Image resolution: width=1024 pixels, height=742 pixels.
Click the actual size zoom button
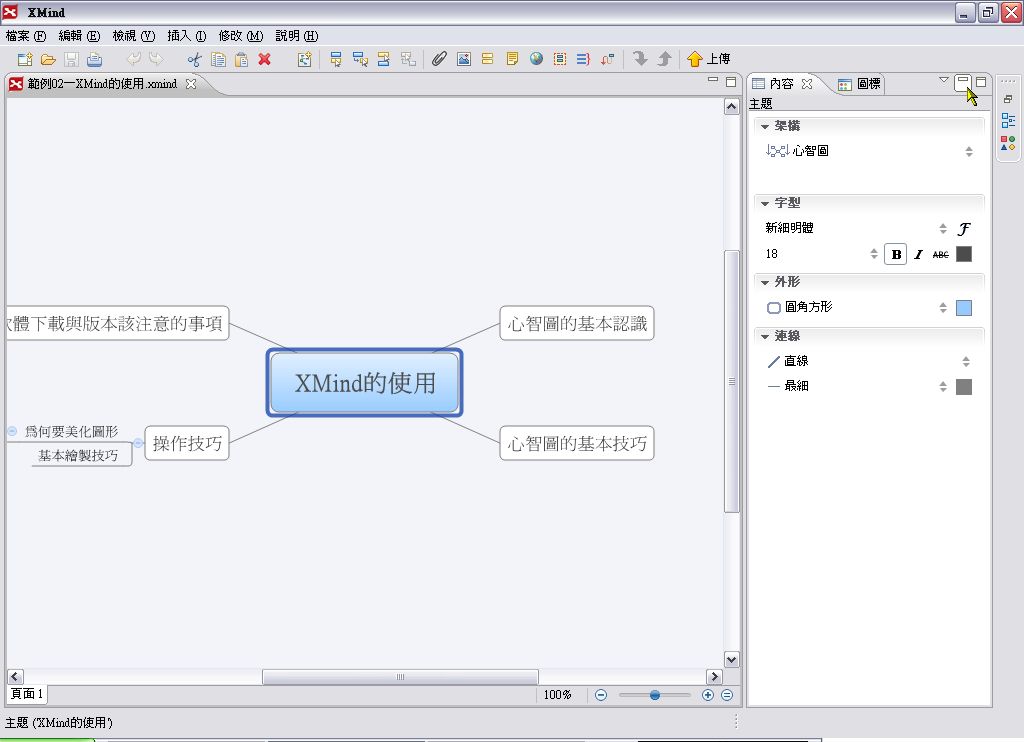point(727,695)
